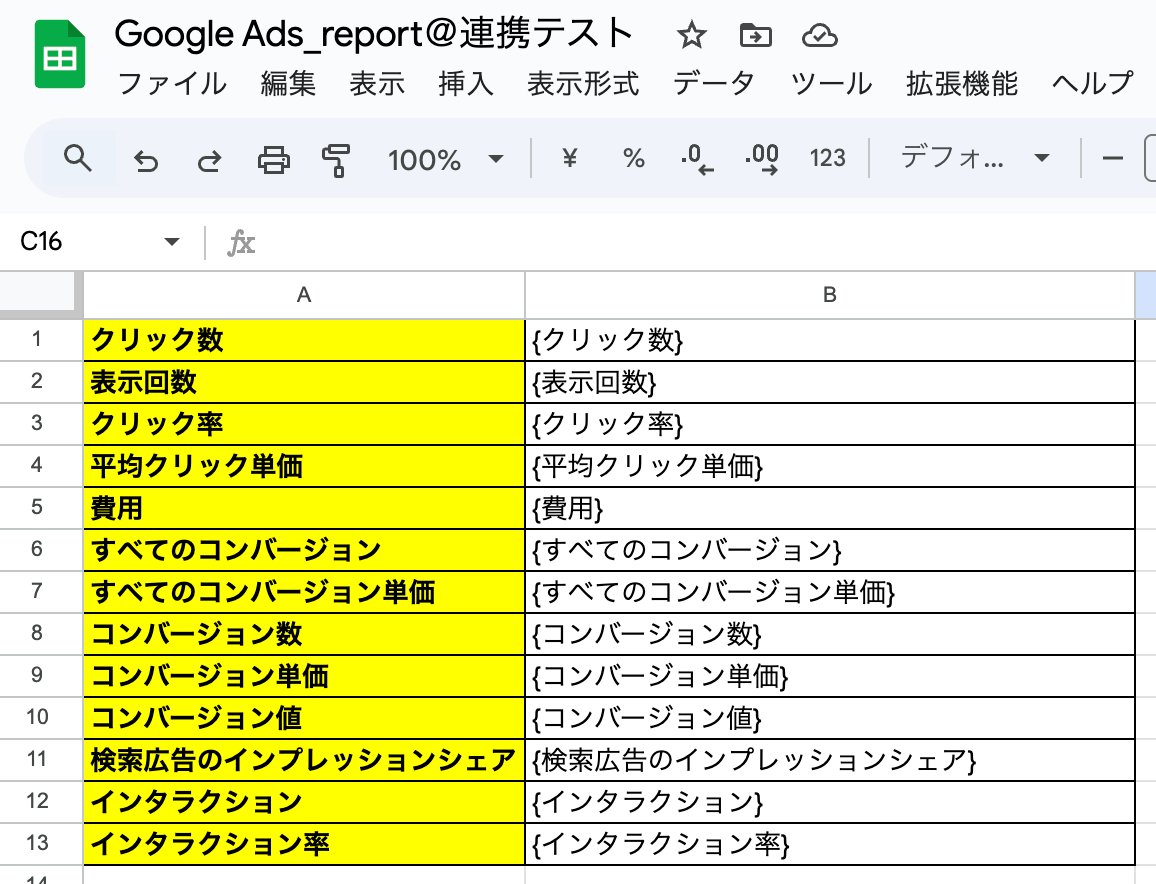Select row 7 header
1156x884 pixels.
tap(37, 591)
